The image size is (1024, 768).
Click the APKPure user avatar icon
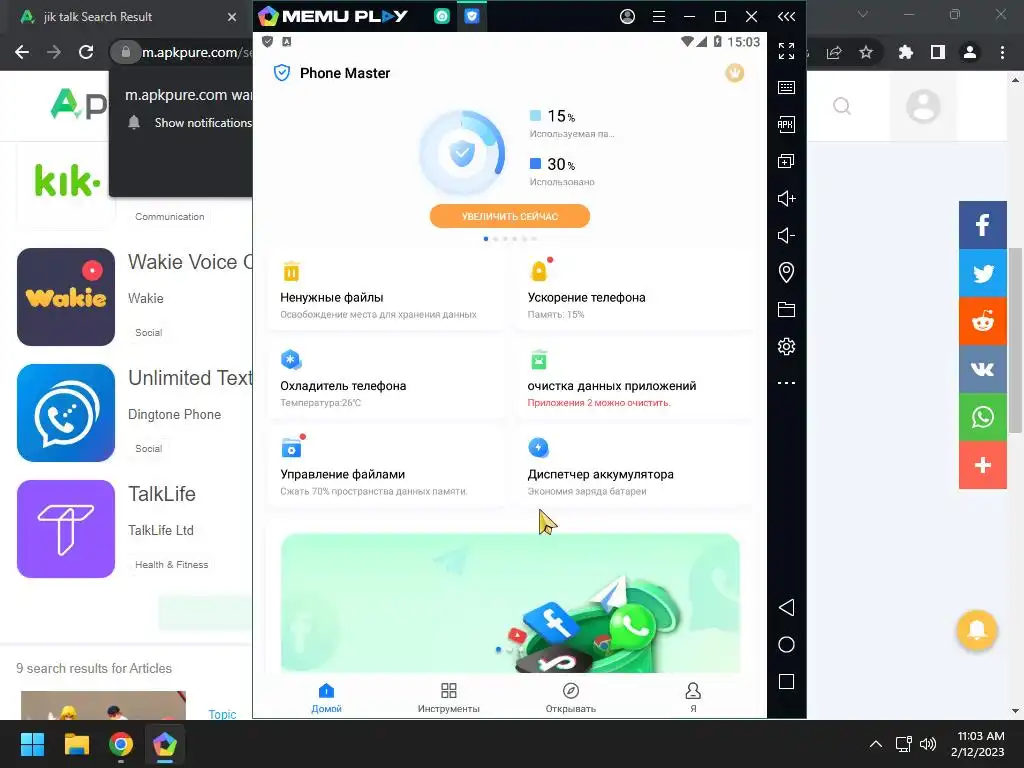pyautogui.click(x=923, y=106)
